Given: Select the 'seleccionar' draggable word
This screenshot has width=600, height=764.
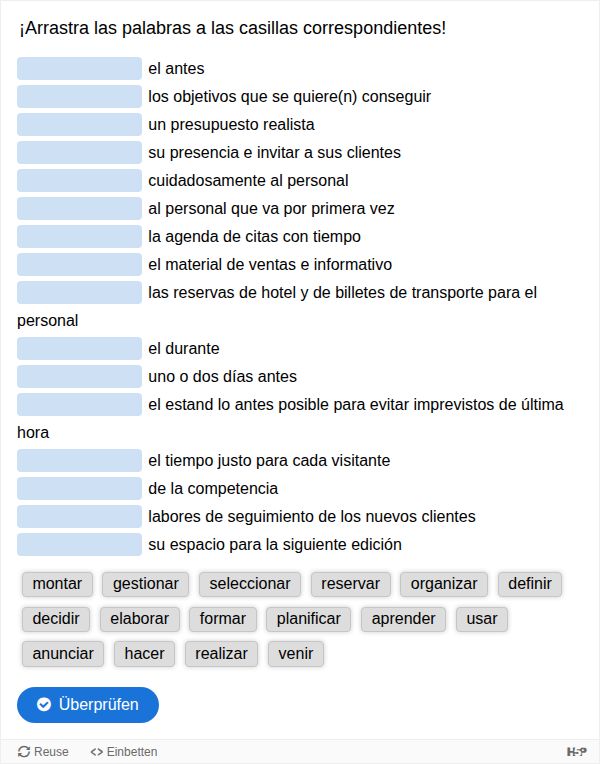Looking at the screenshot, I should click(250, 584).
